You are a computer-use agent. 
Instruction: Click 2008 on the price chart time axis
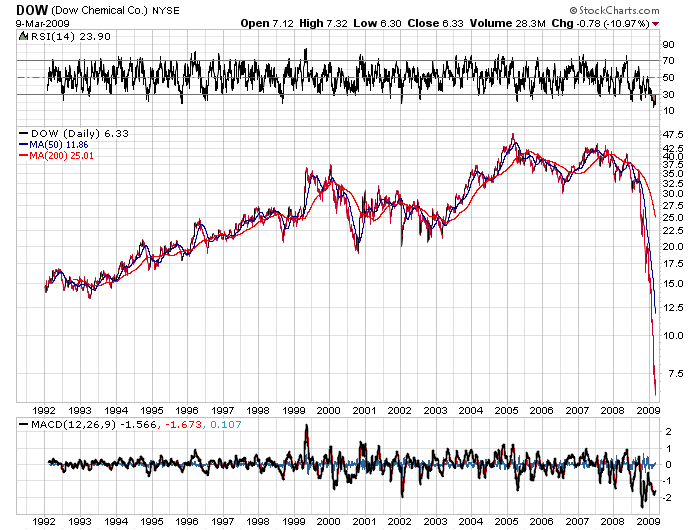tap(612, 410)
